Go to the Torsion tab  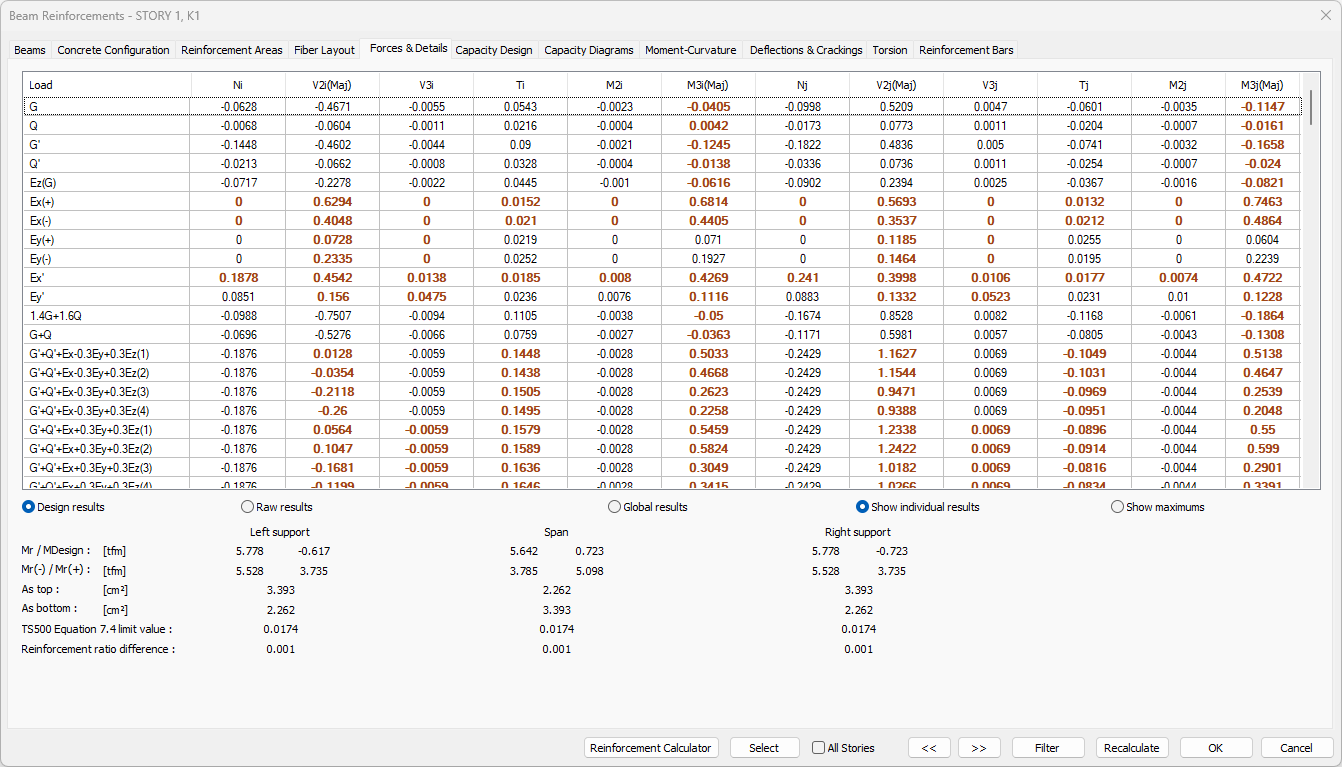[x=890, y=50]
